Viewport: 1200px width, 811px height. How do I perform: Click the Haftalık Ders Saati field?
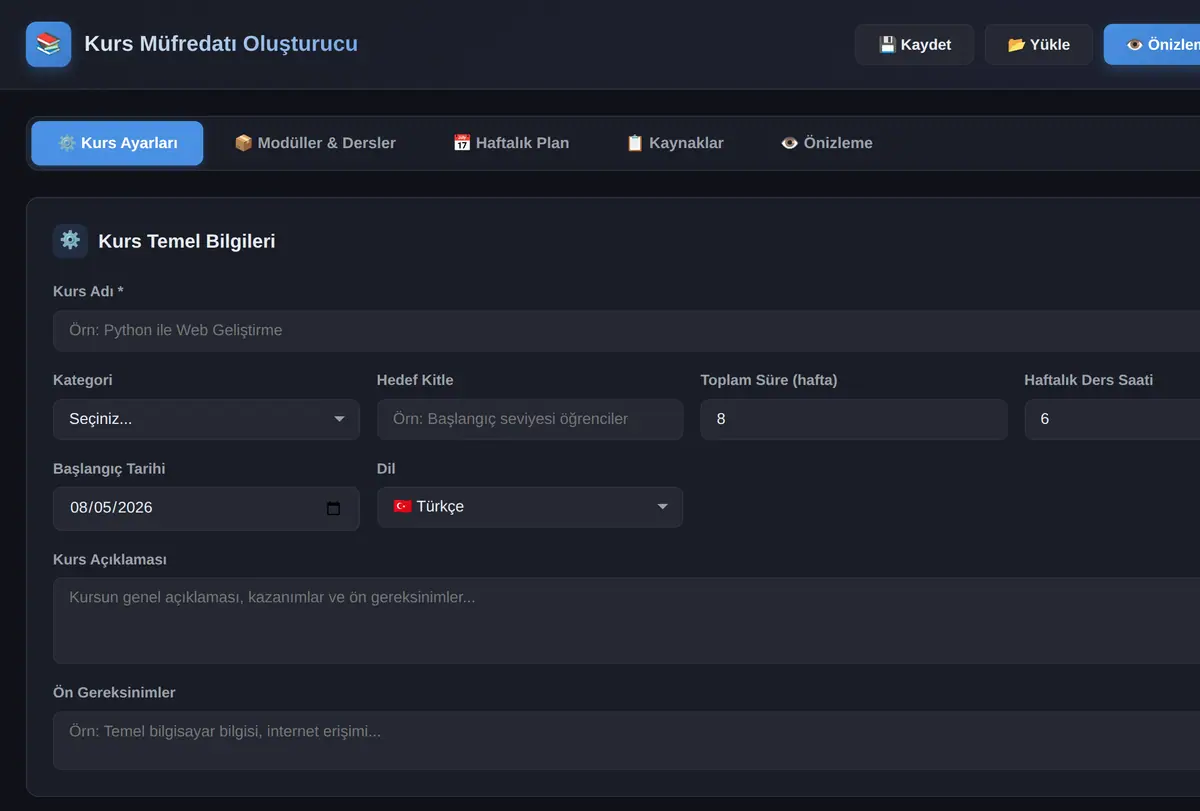click(1112, 419)
